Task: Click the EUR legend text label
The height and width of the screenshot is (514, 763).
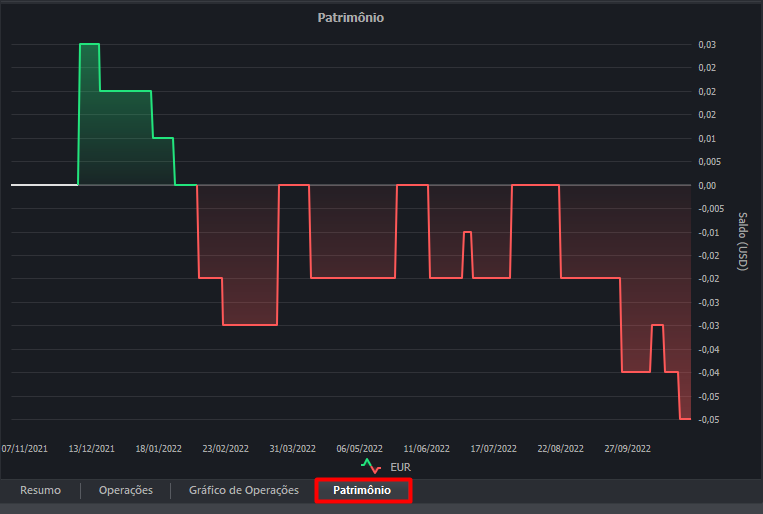Action: click(x=400, y=467)
